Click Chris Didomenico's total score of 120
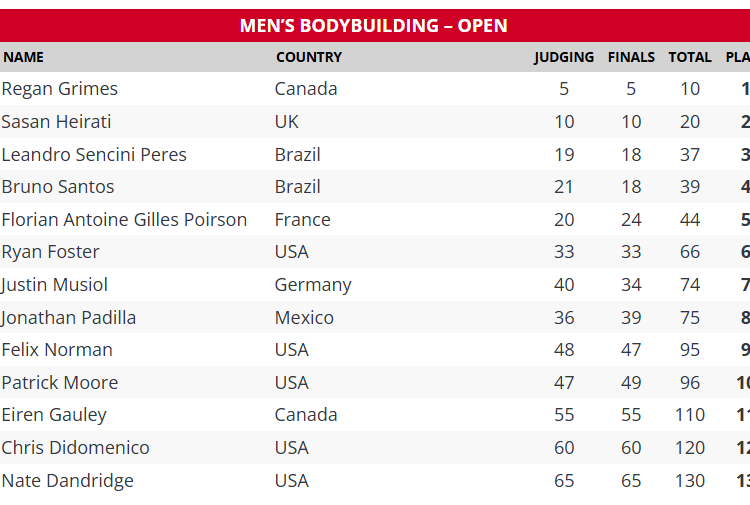 coord(690,448)
